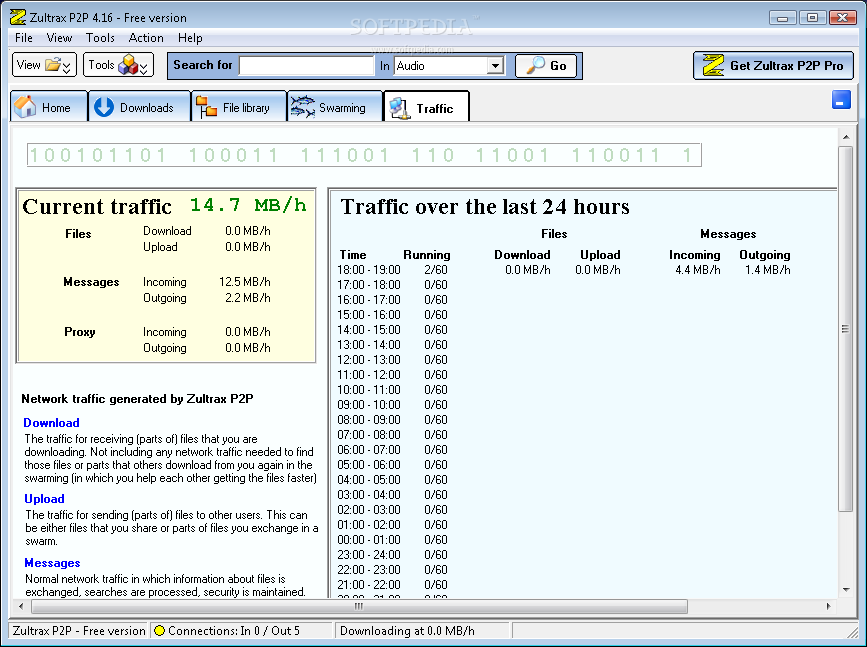Open the Tools dropdown arrow

[144, 68]
